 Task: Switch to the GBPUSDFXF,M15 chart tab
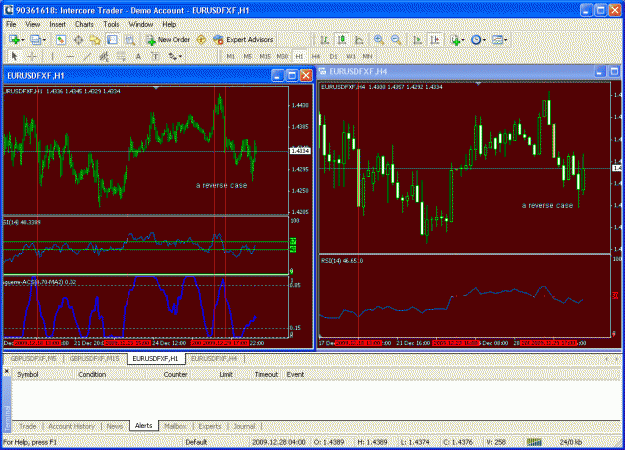click(x=94, y=359)
